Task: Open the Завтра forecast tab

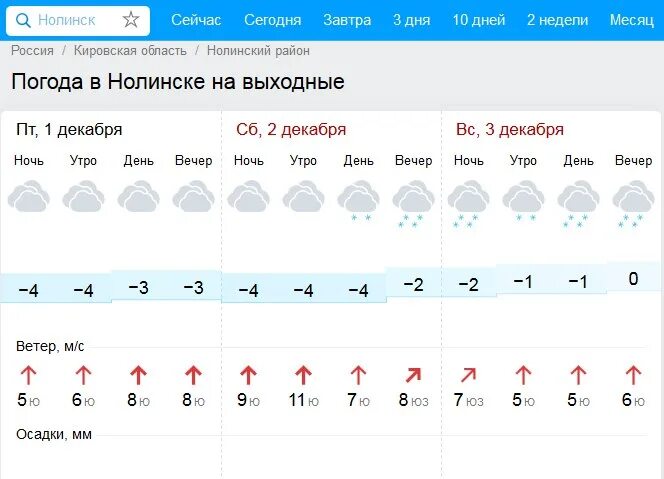Action: pyautogui.click(x=347, y=20)
